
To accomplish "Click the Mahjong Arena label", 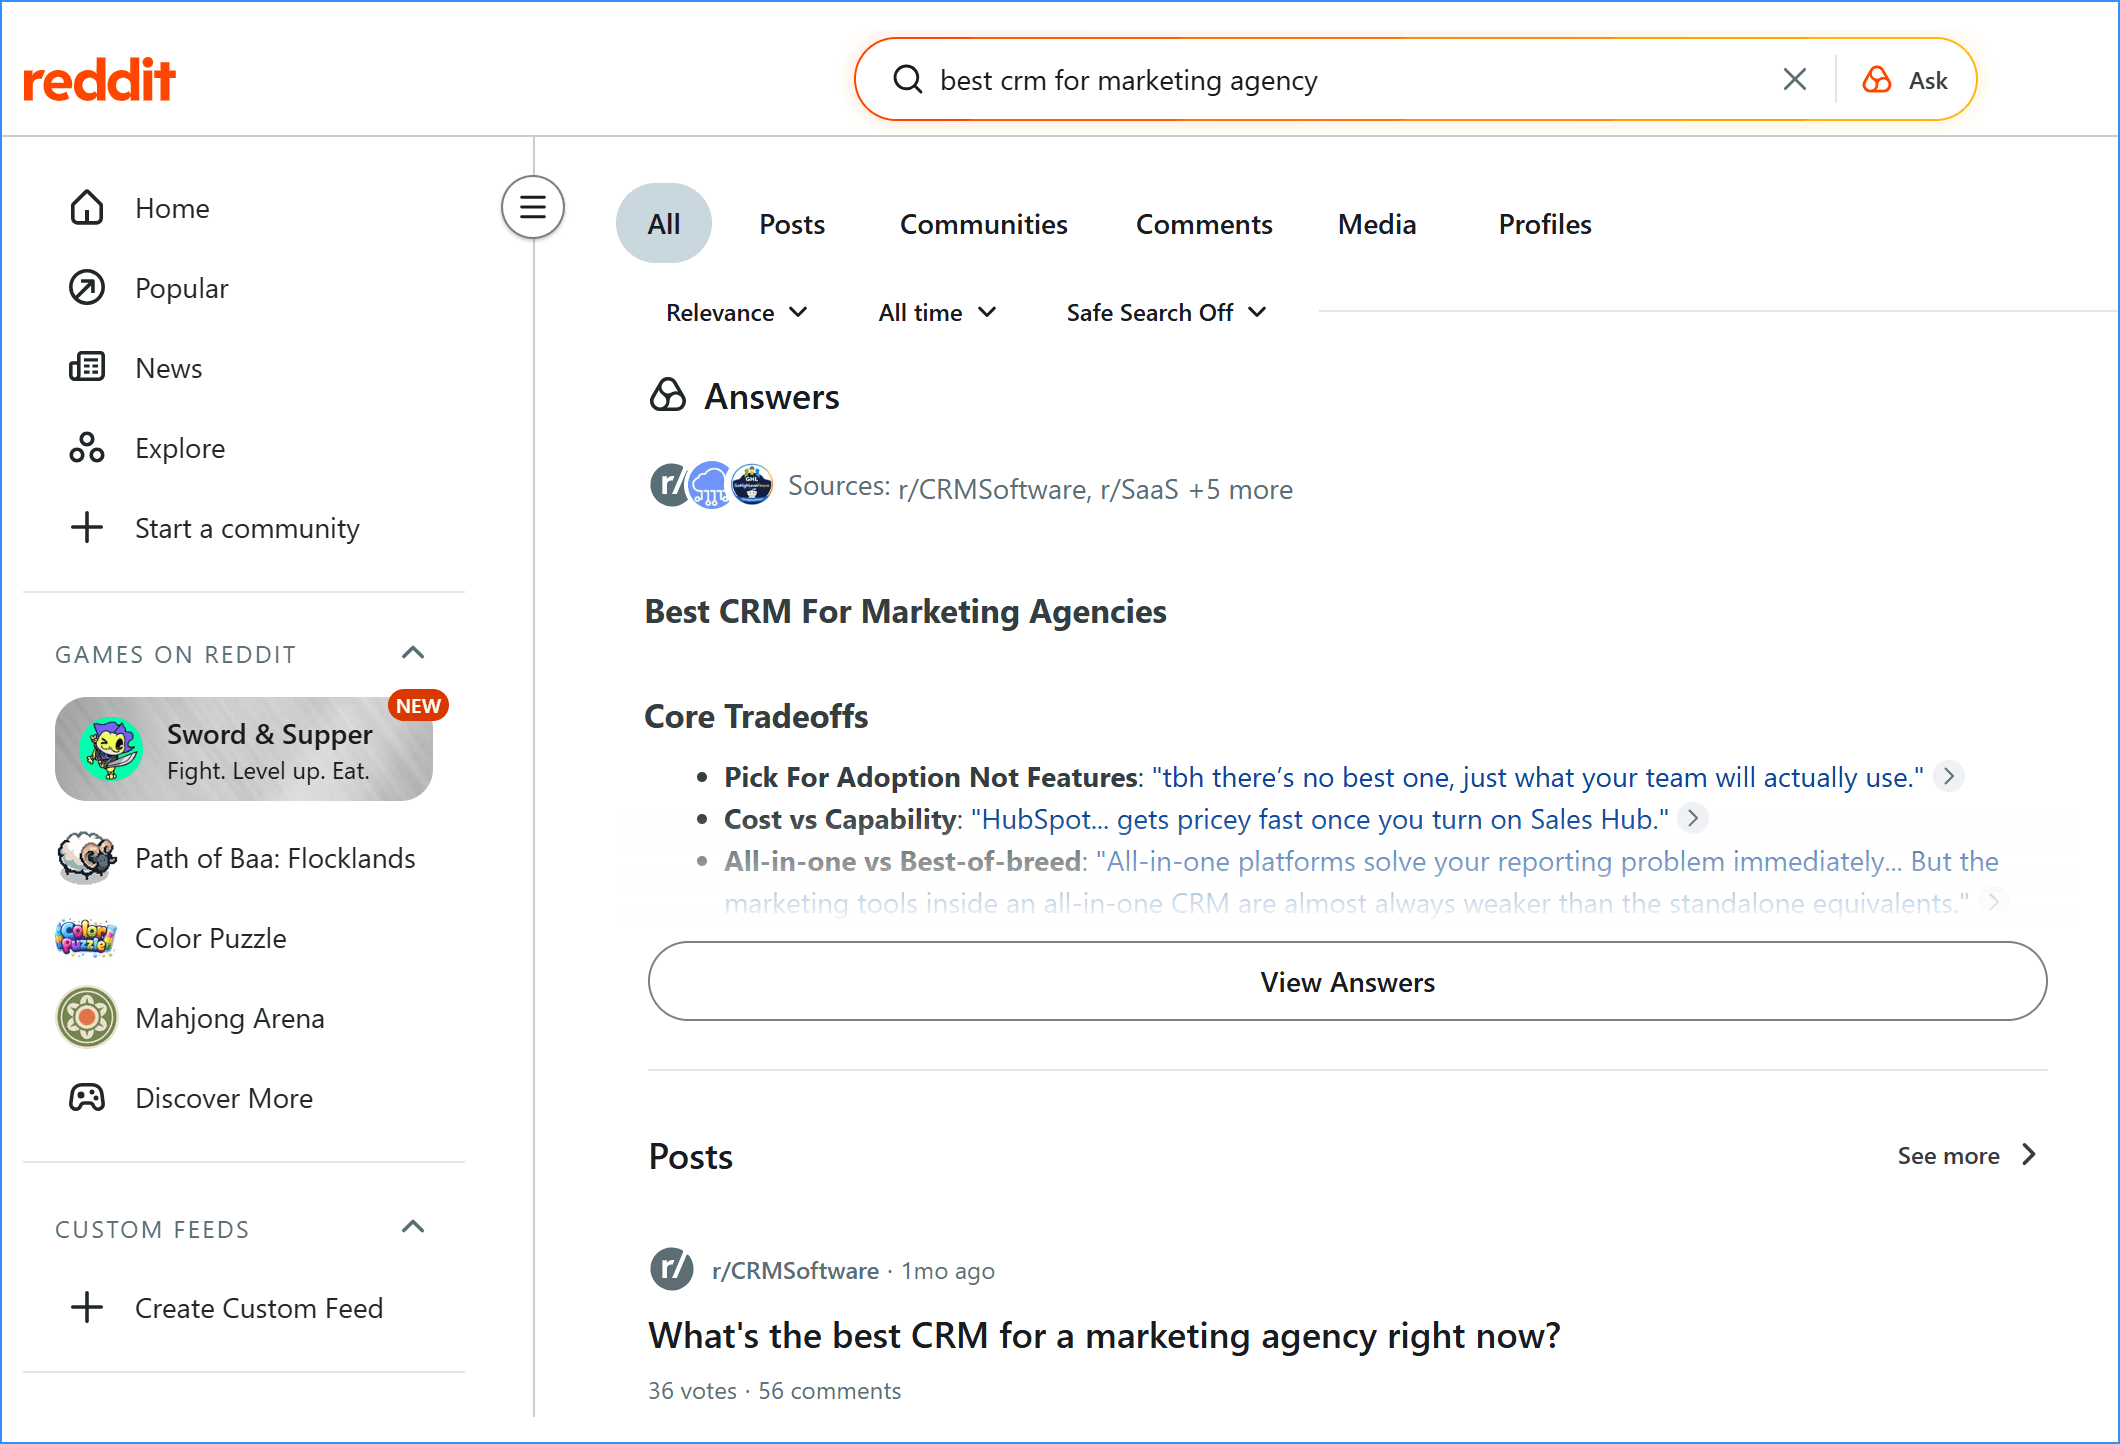I will [230, 1018].
